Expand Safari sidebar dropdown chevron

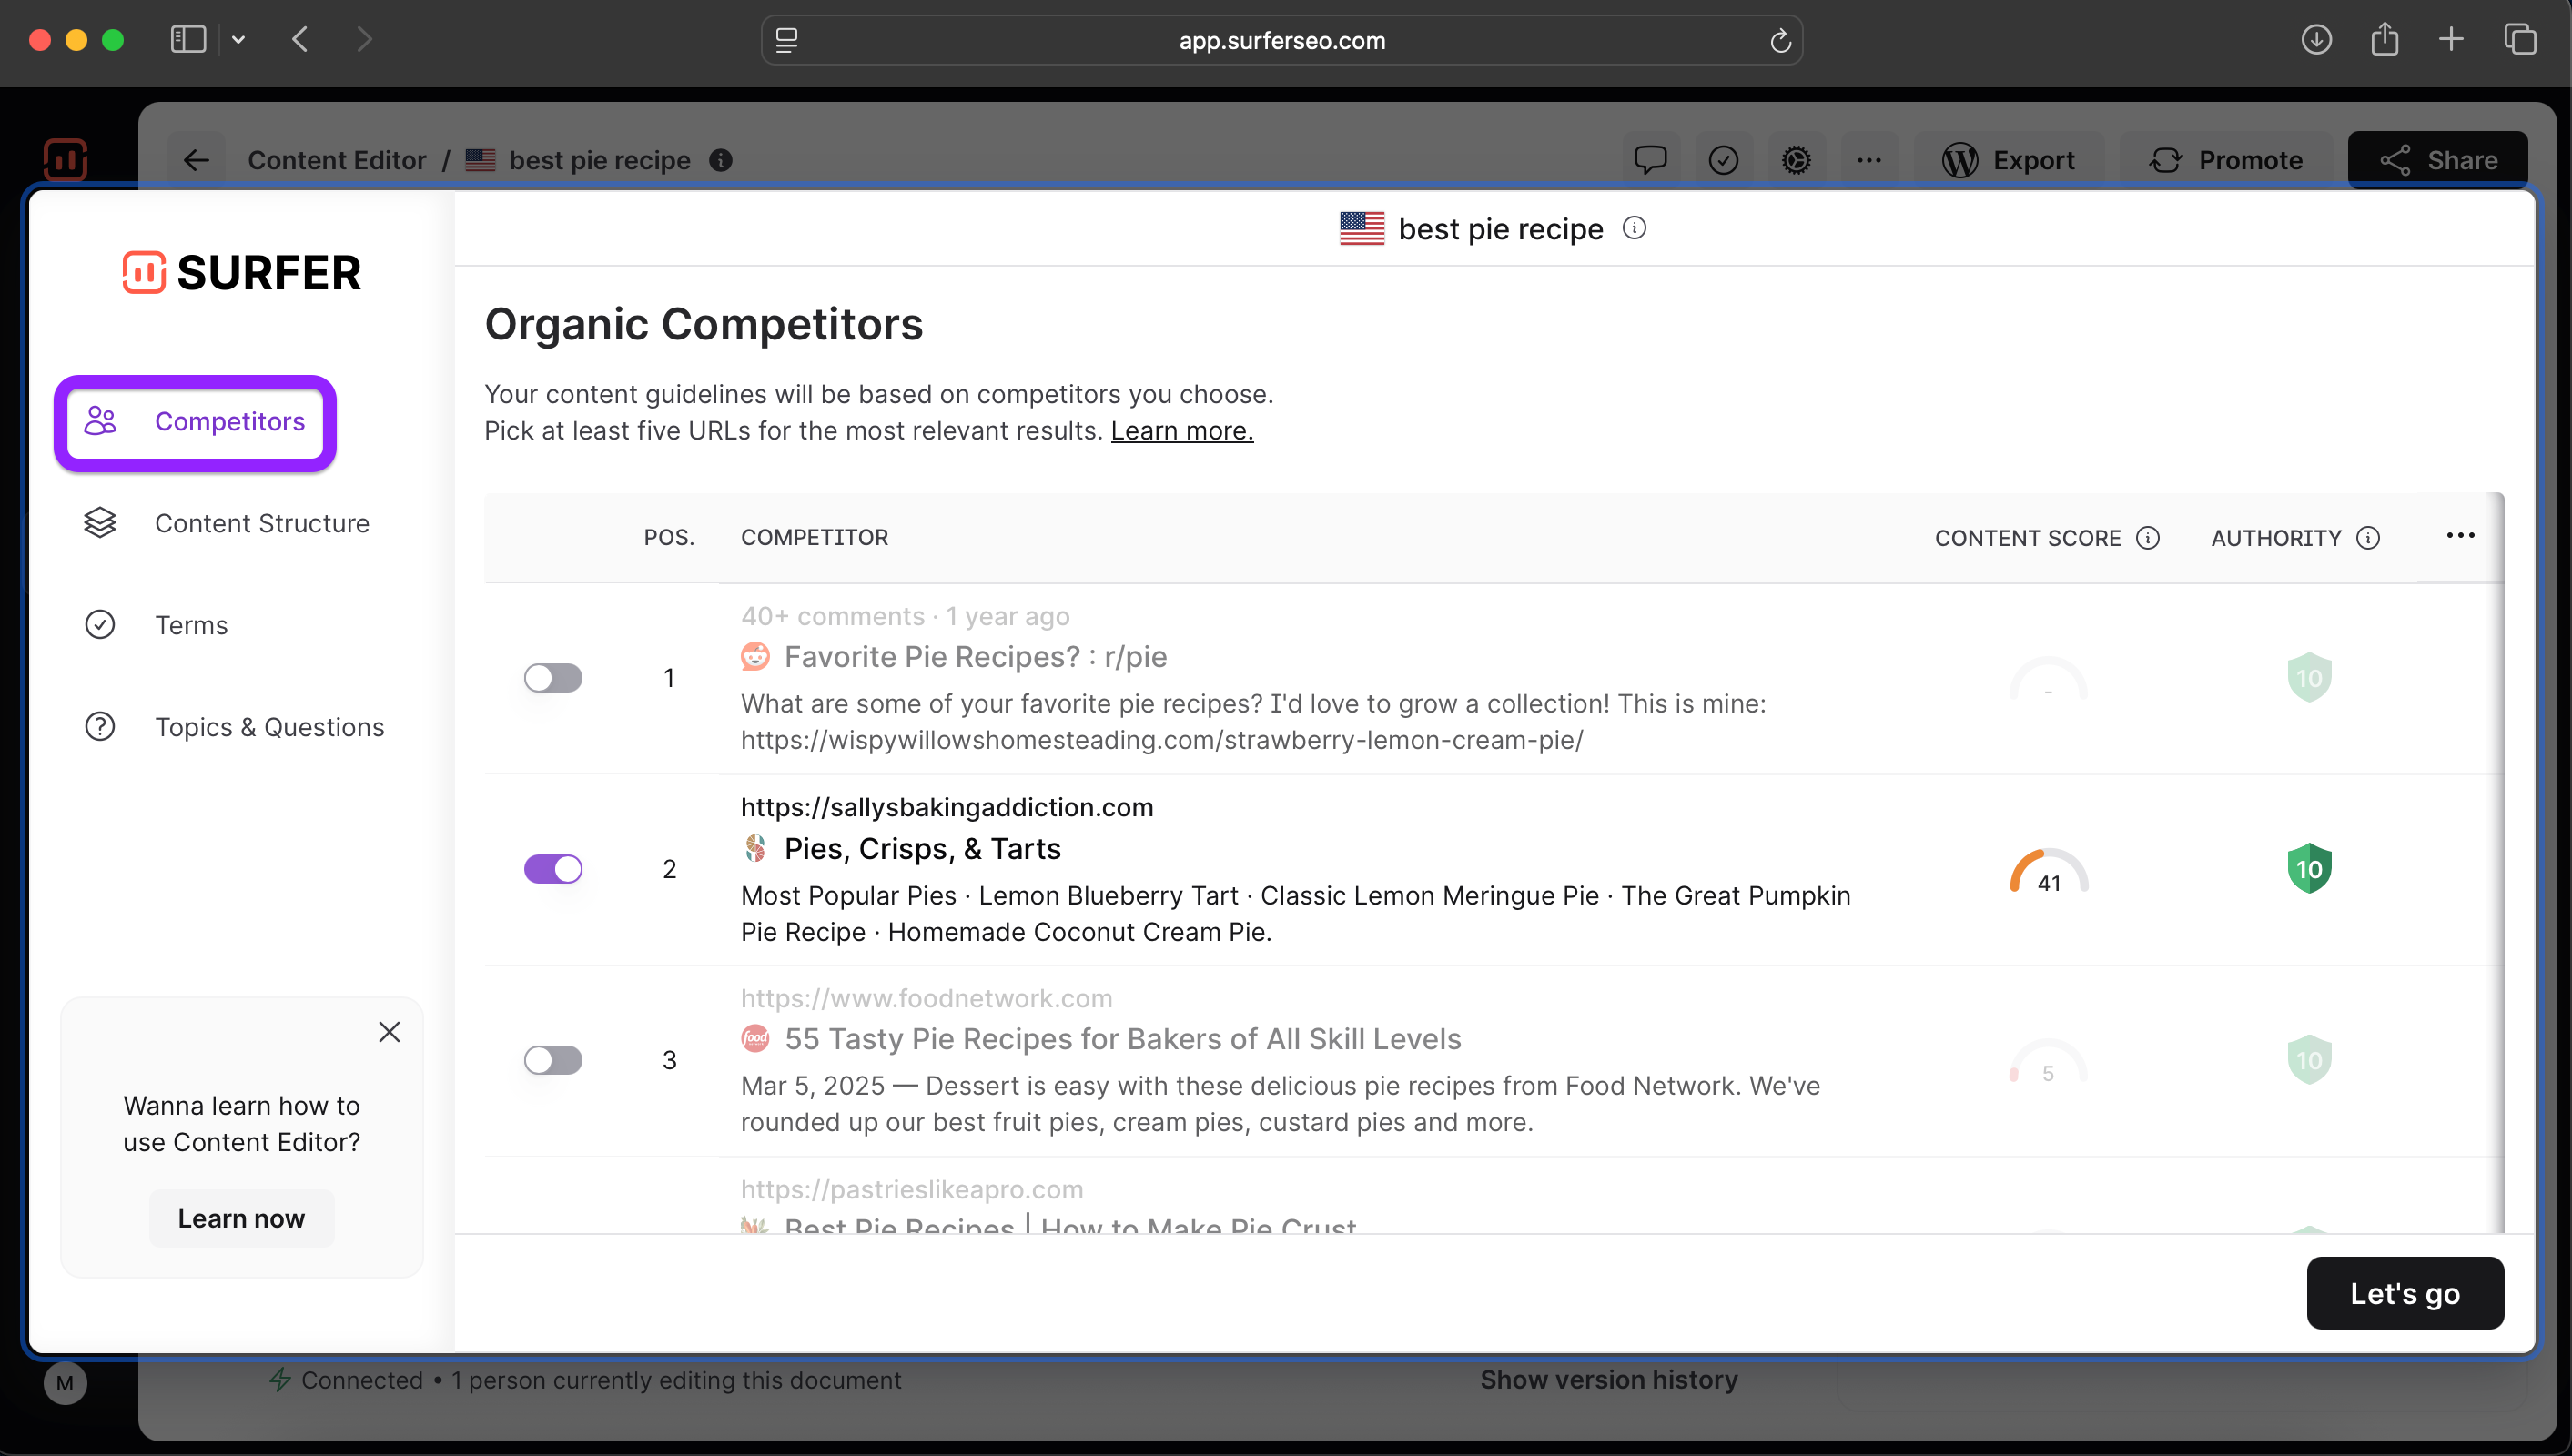(x=238, y=40)
